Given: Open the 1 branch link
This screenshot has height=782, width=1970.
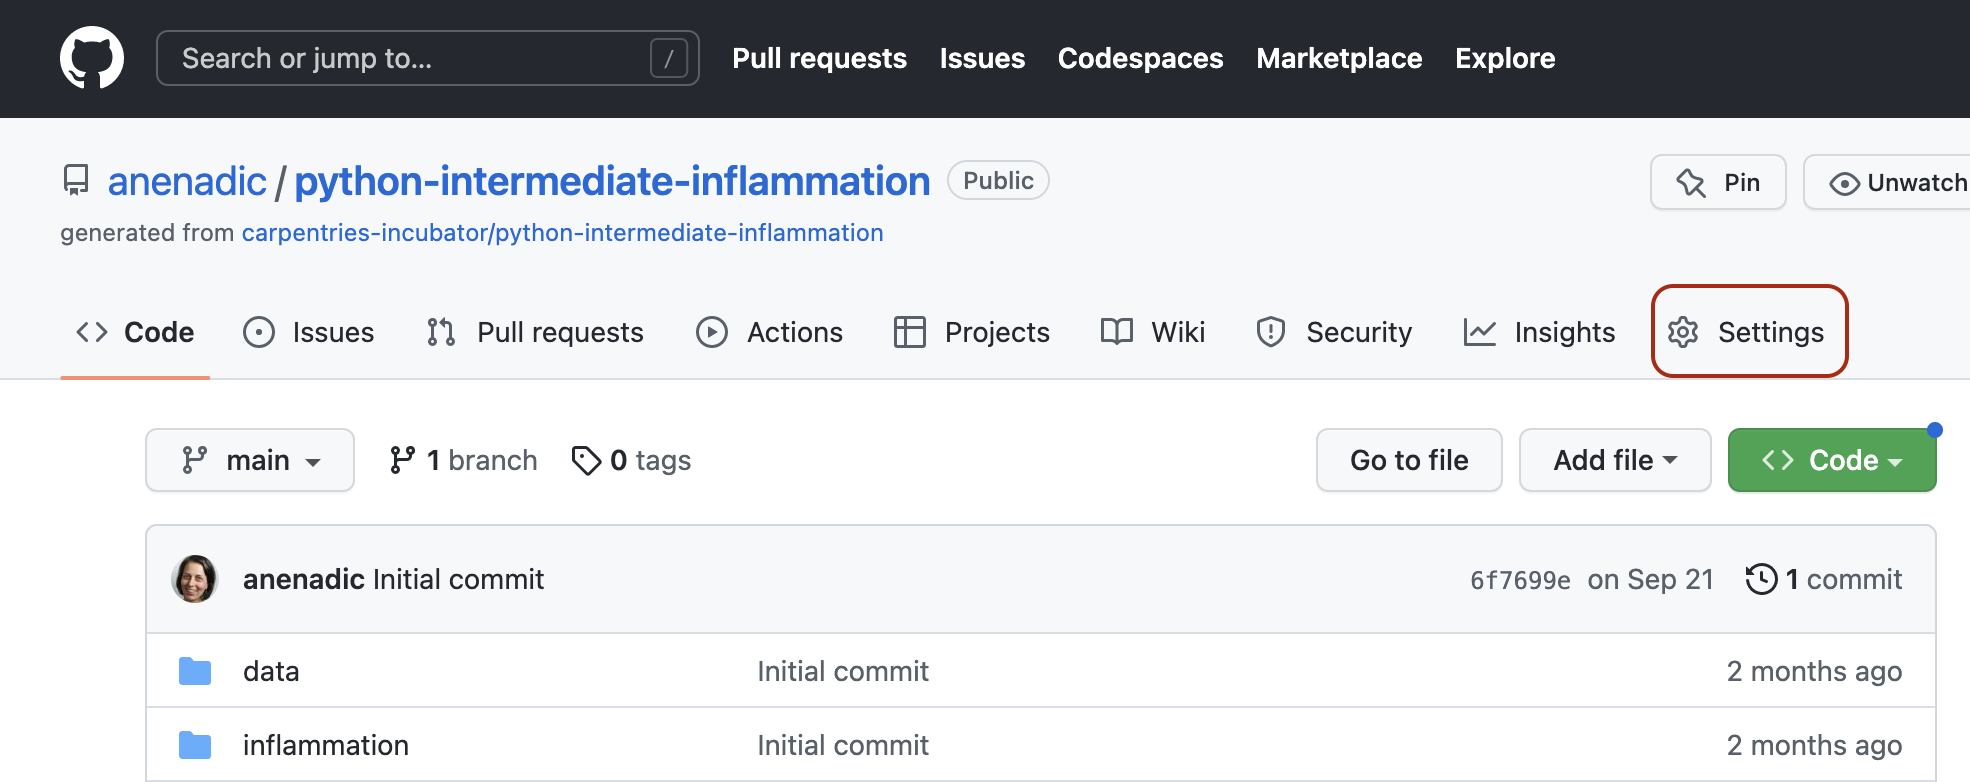Looking at the screenshot, I should click(464, 460).
